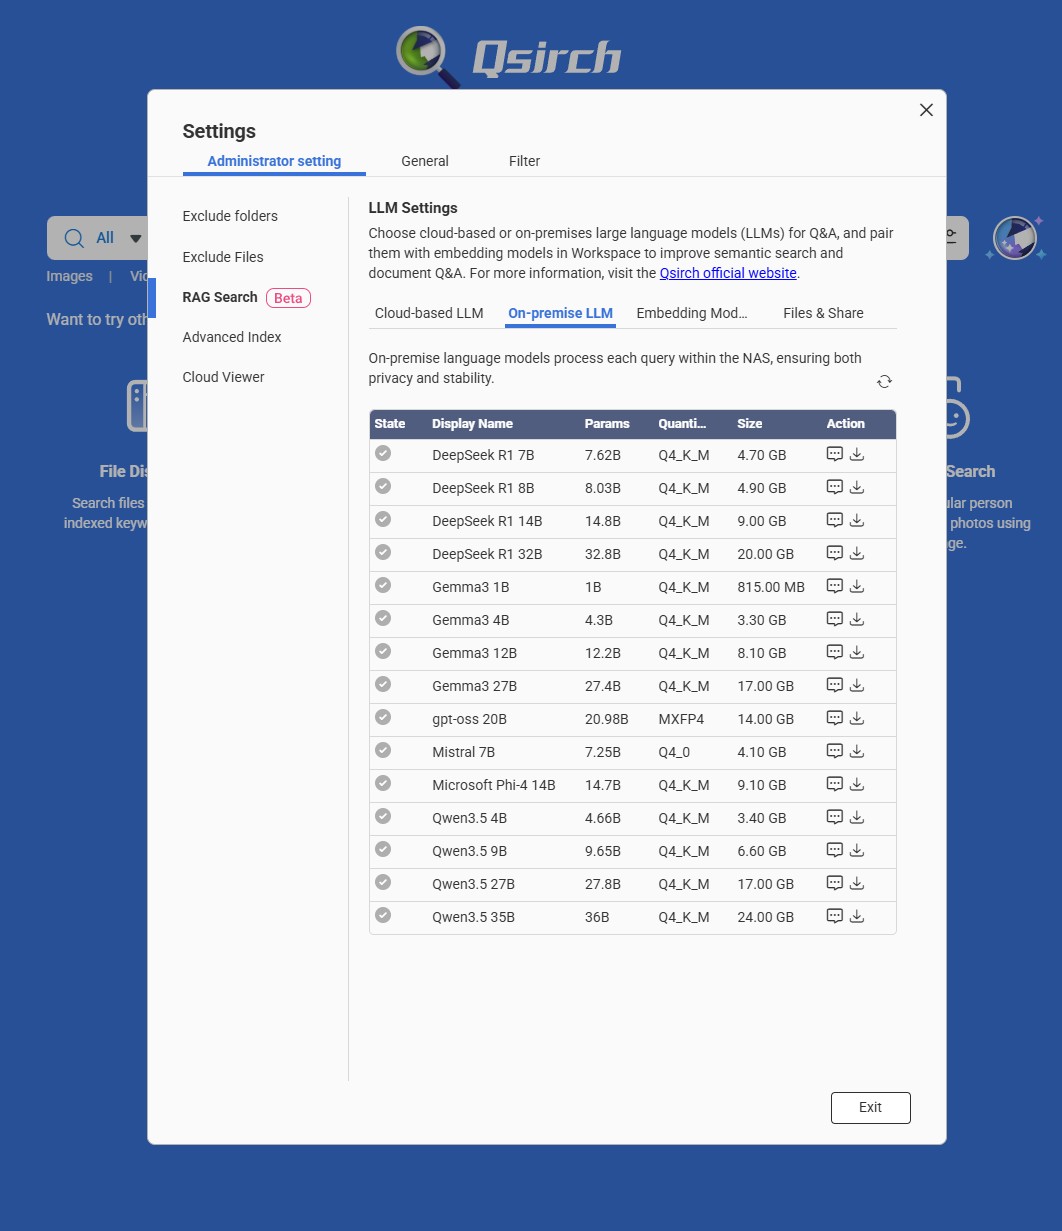Download the Gemma3 27B model
This screenshot has height=1231, width=1062.
click(x=857, y=686)
